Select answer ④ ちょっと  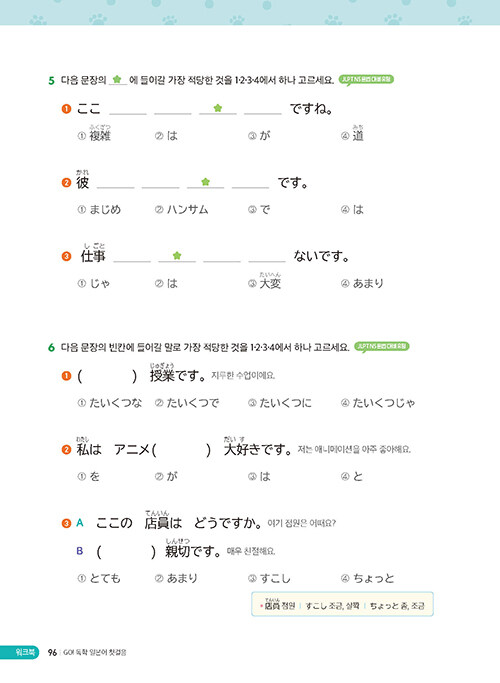click(x=368, y=578)
